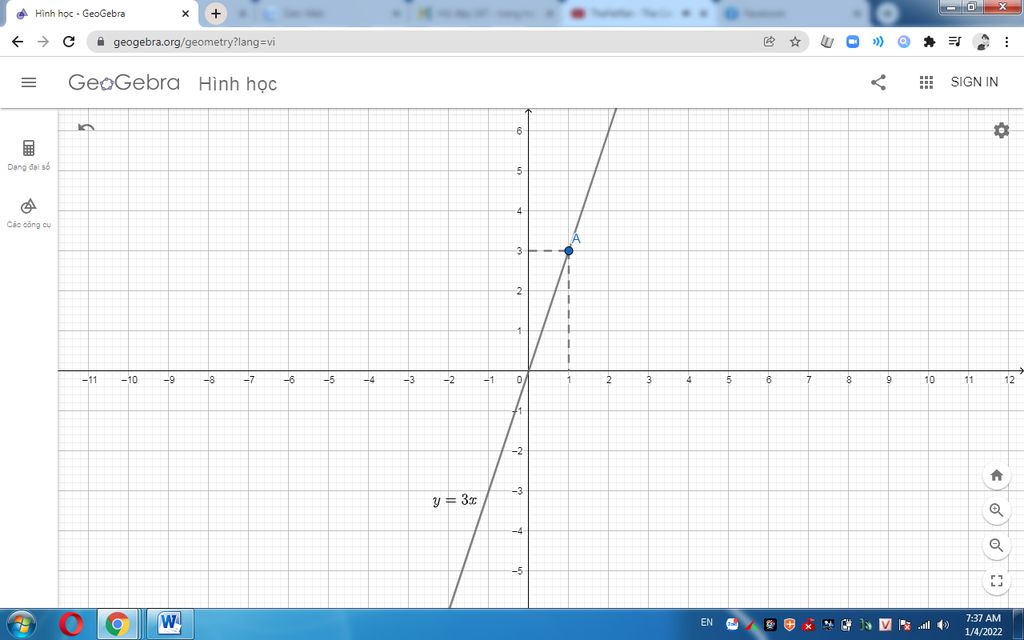Image resolution: width=1024 pixels, height=640 pixels.
Task: Open the Extensions puzzle icon
Action: click(929, 42)
